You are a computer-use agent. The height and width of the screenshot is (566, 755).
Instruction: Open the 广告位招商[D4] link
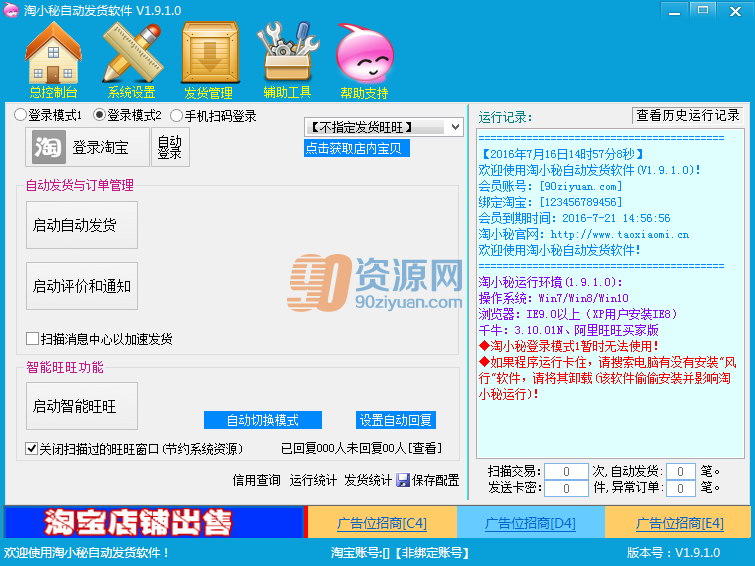530,523
